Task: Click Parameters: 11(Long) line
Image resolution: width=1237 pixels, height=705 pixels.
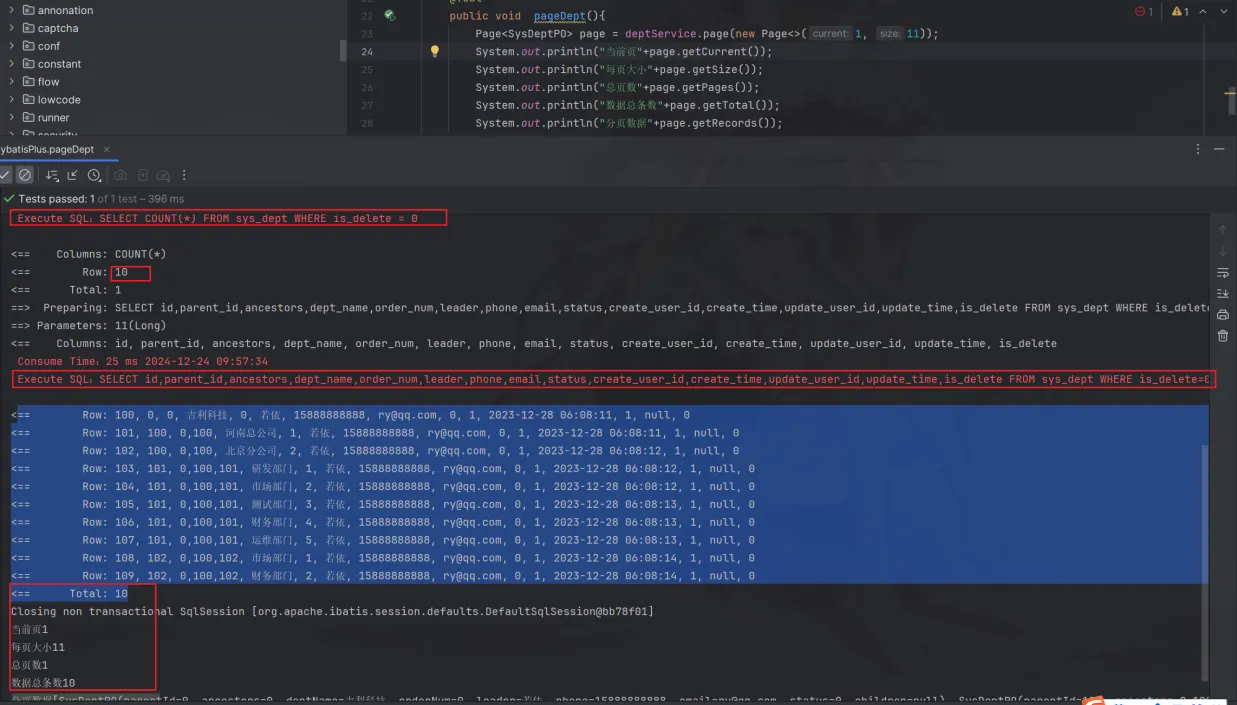Action: point(89,326)
